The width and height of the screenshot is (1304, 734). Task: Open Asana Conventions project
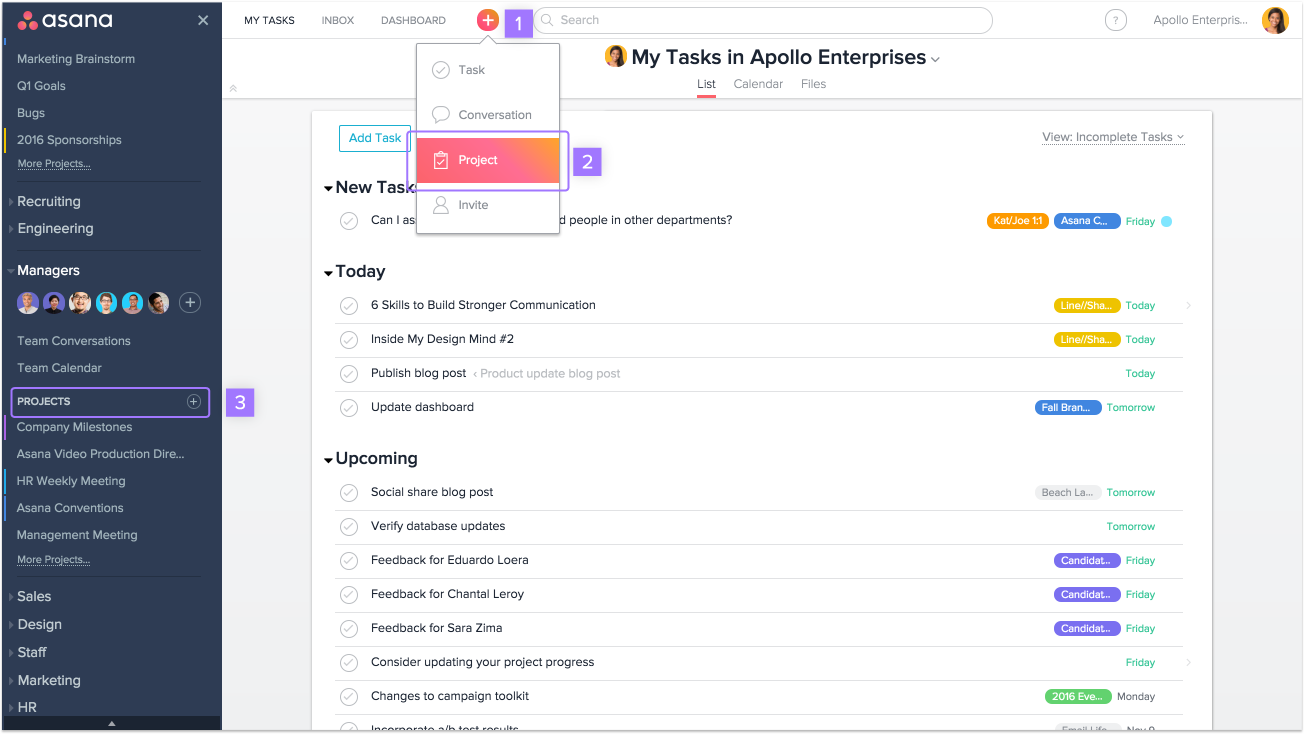70,508
